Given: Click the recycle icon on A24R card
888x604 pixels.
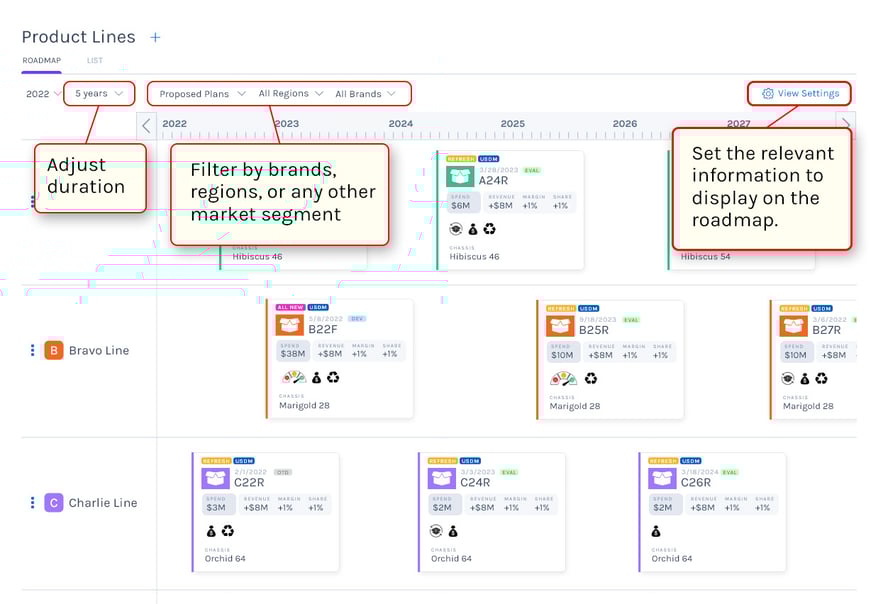Looking at the screenshot, I should pyautogui.click(x=489, y=229).
